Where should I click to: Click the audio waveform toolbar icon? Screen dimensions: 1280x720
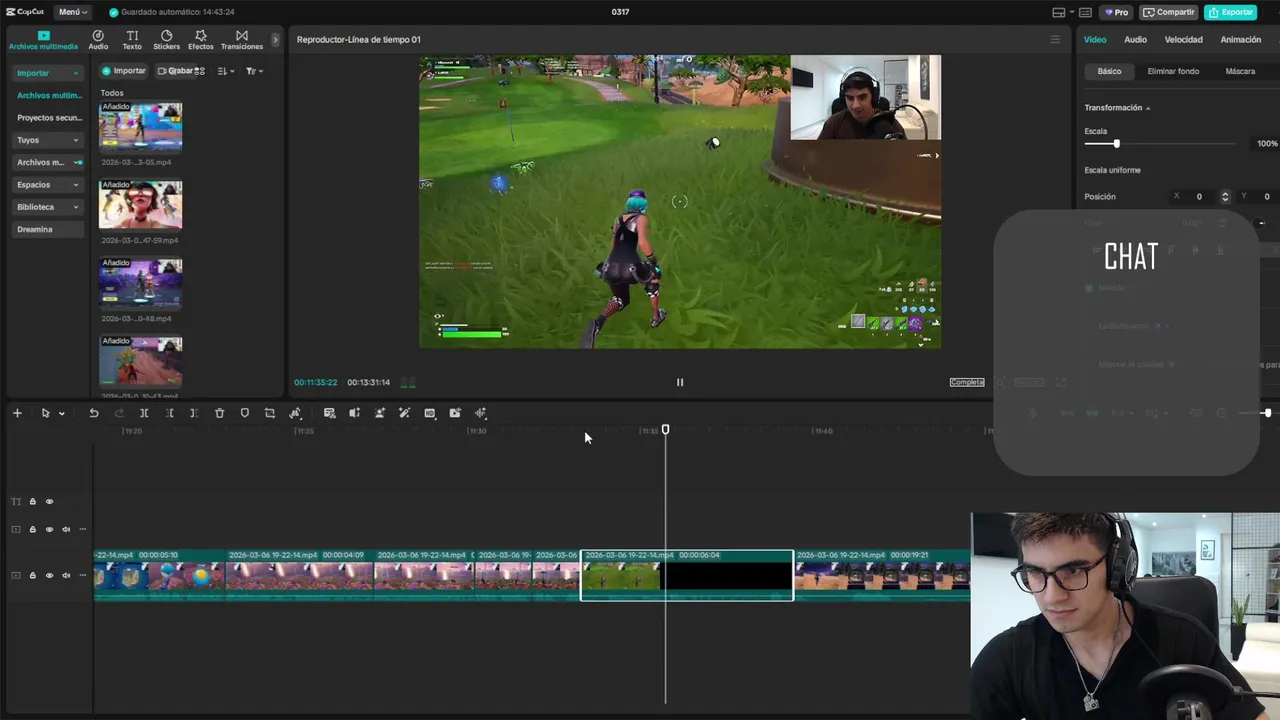pos(480,413)
